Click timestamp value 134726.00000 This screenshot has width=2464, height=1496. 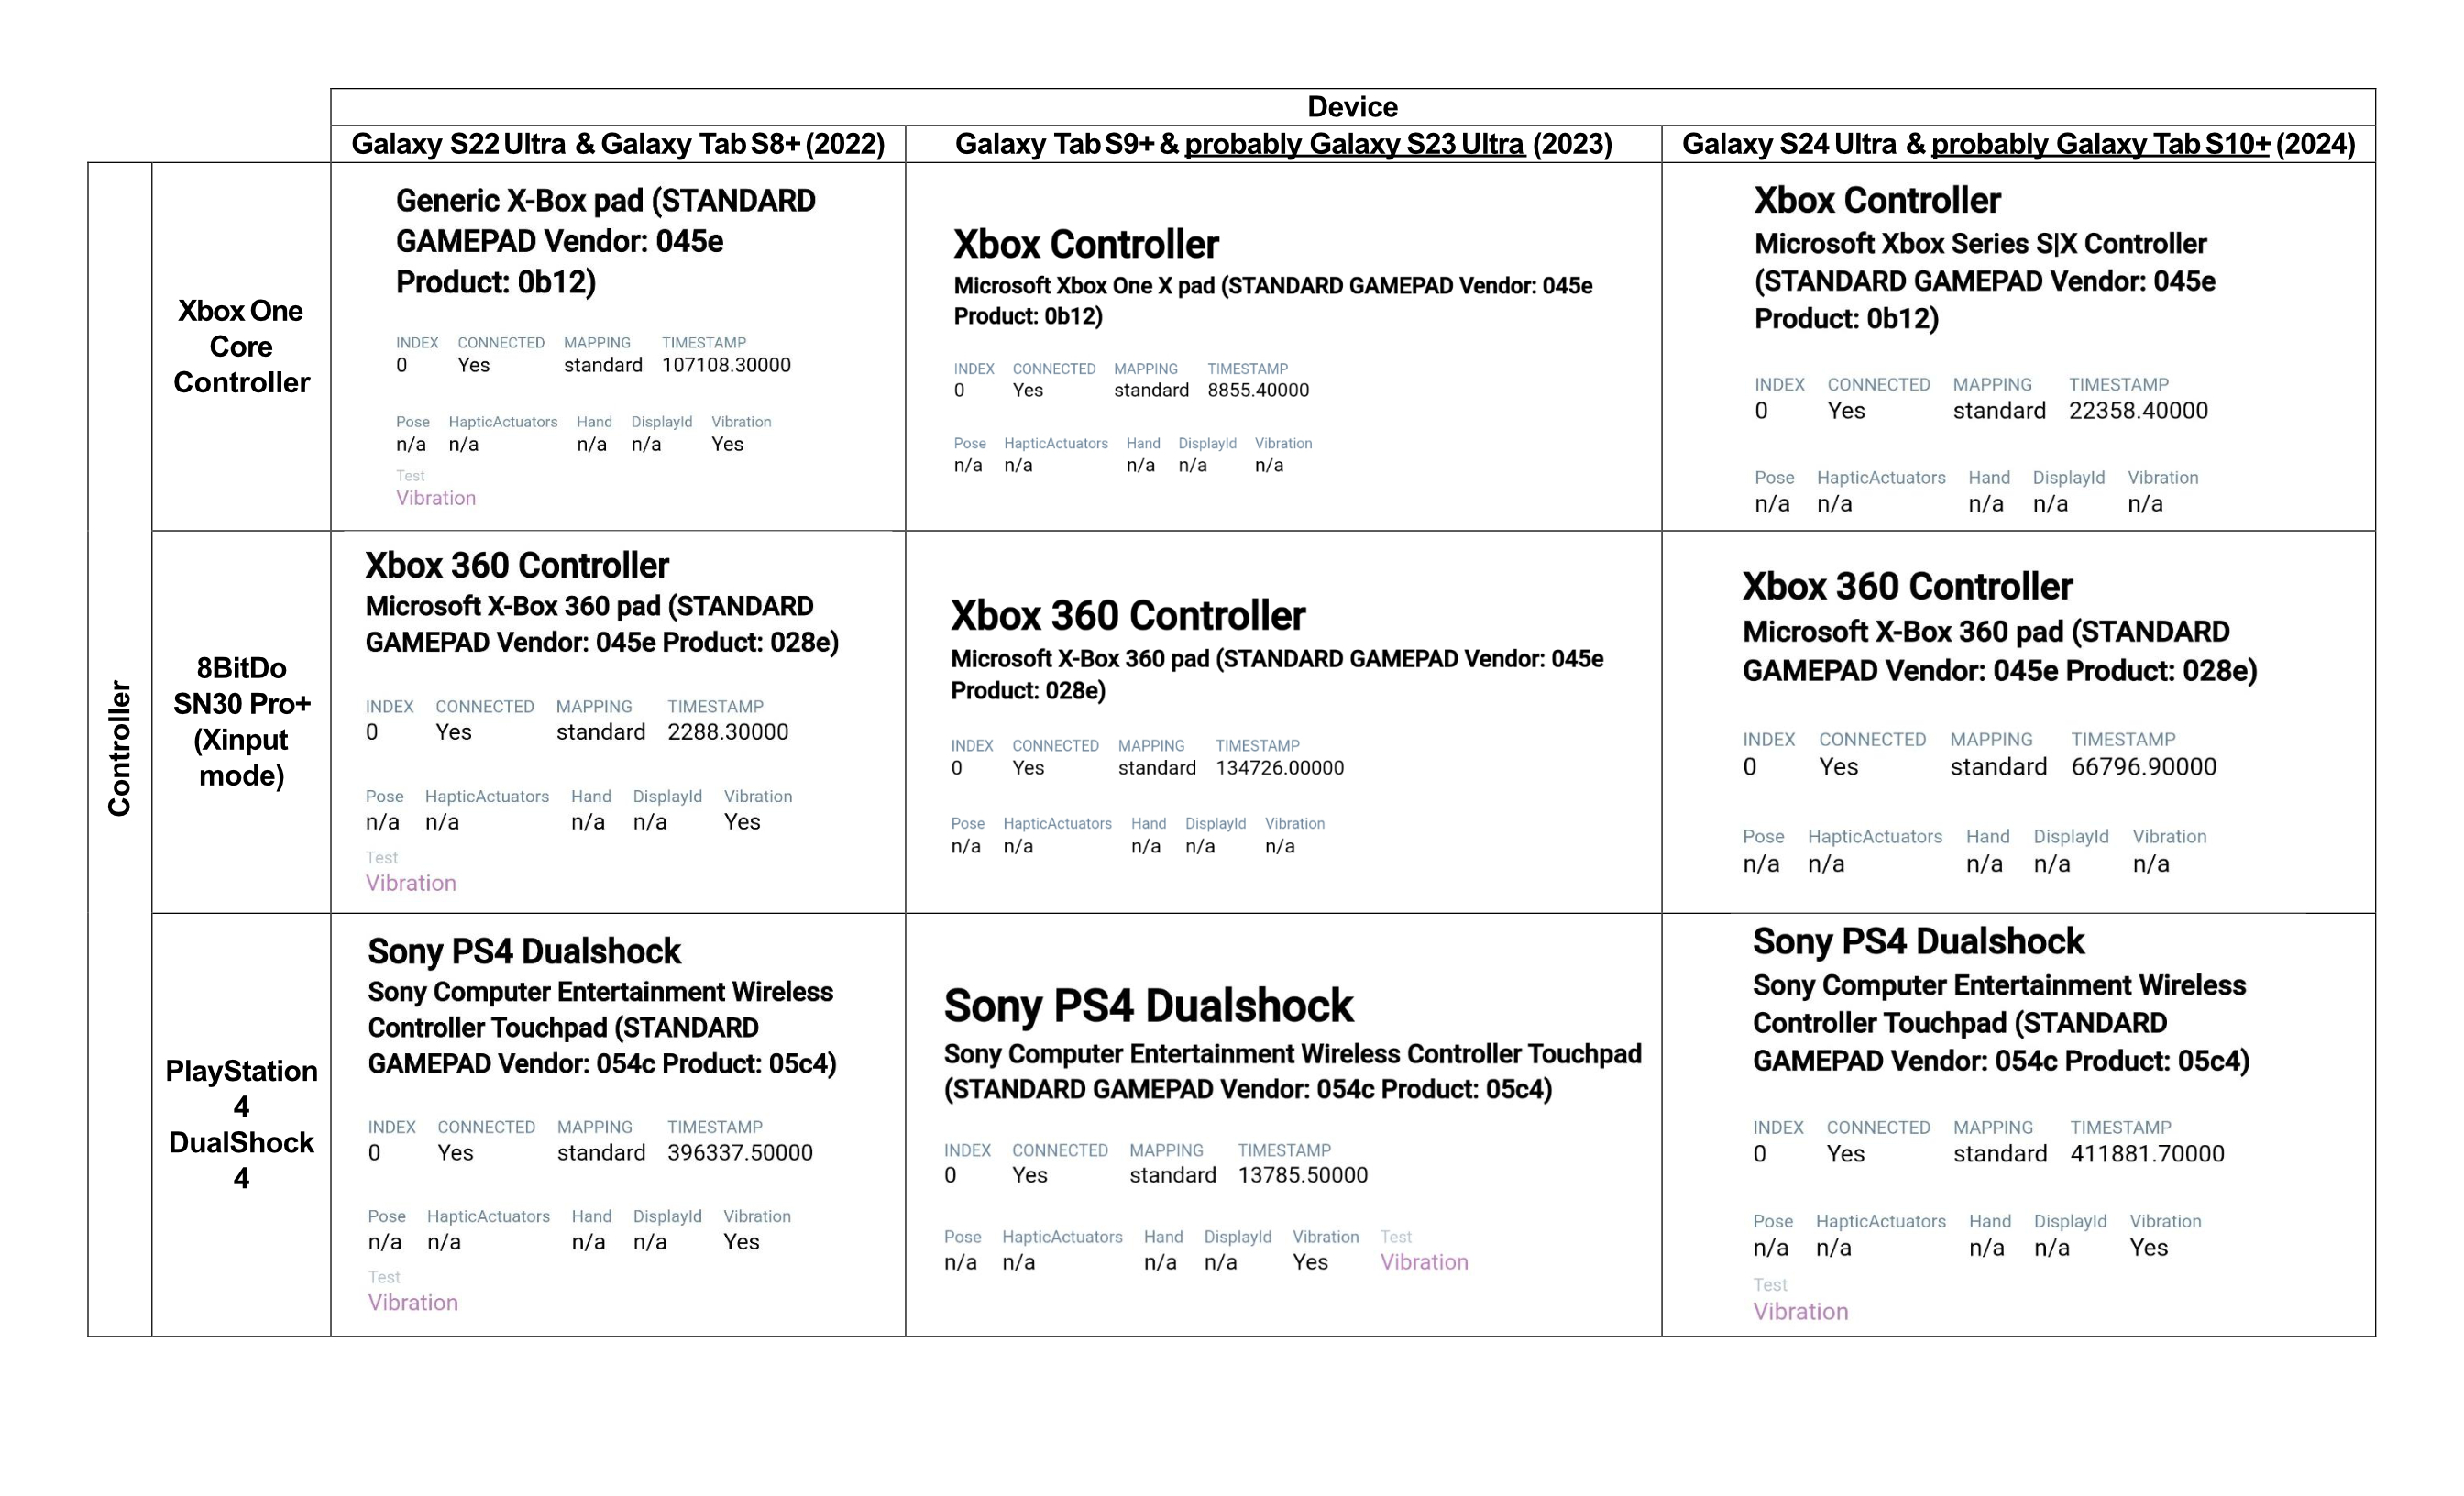(x=1280, y=768)
